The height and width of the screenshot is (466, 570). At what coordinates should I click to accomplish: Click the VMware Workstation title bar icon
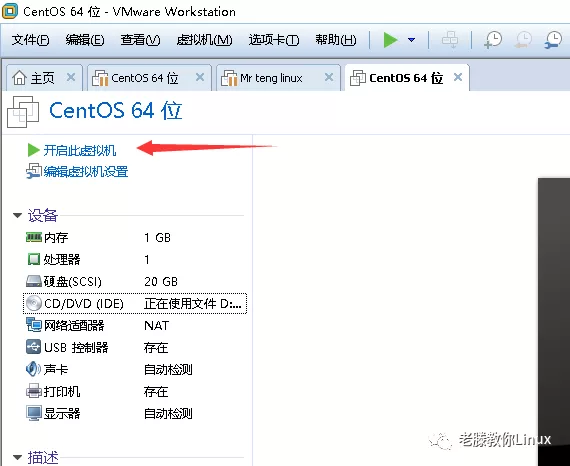(x=10, y=11)
